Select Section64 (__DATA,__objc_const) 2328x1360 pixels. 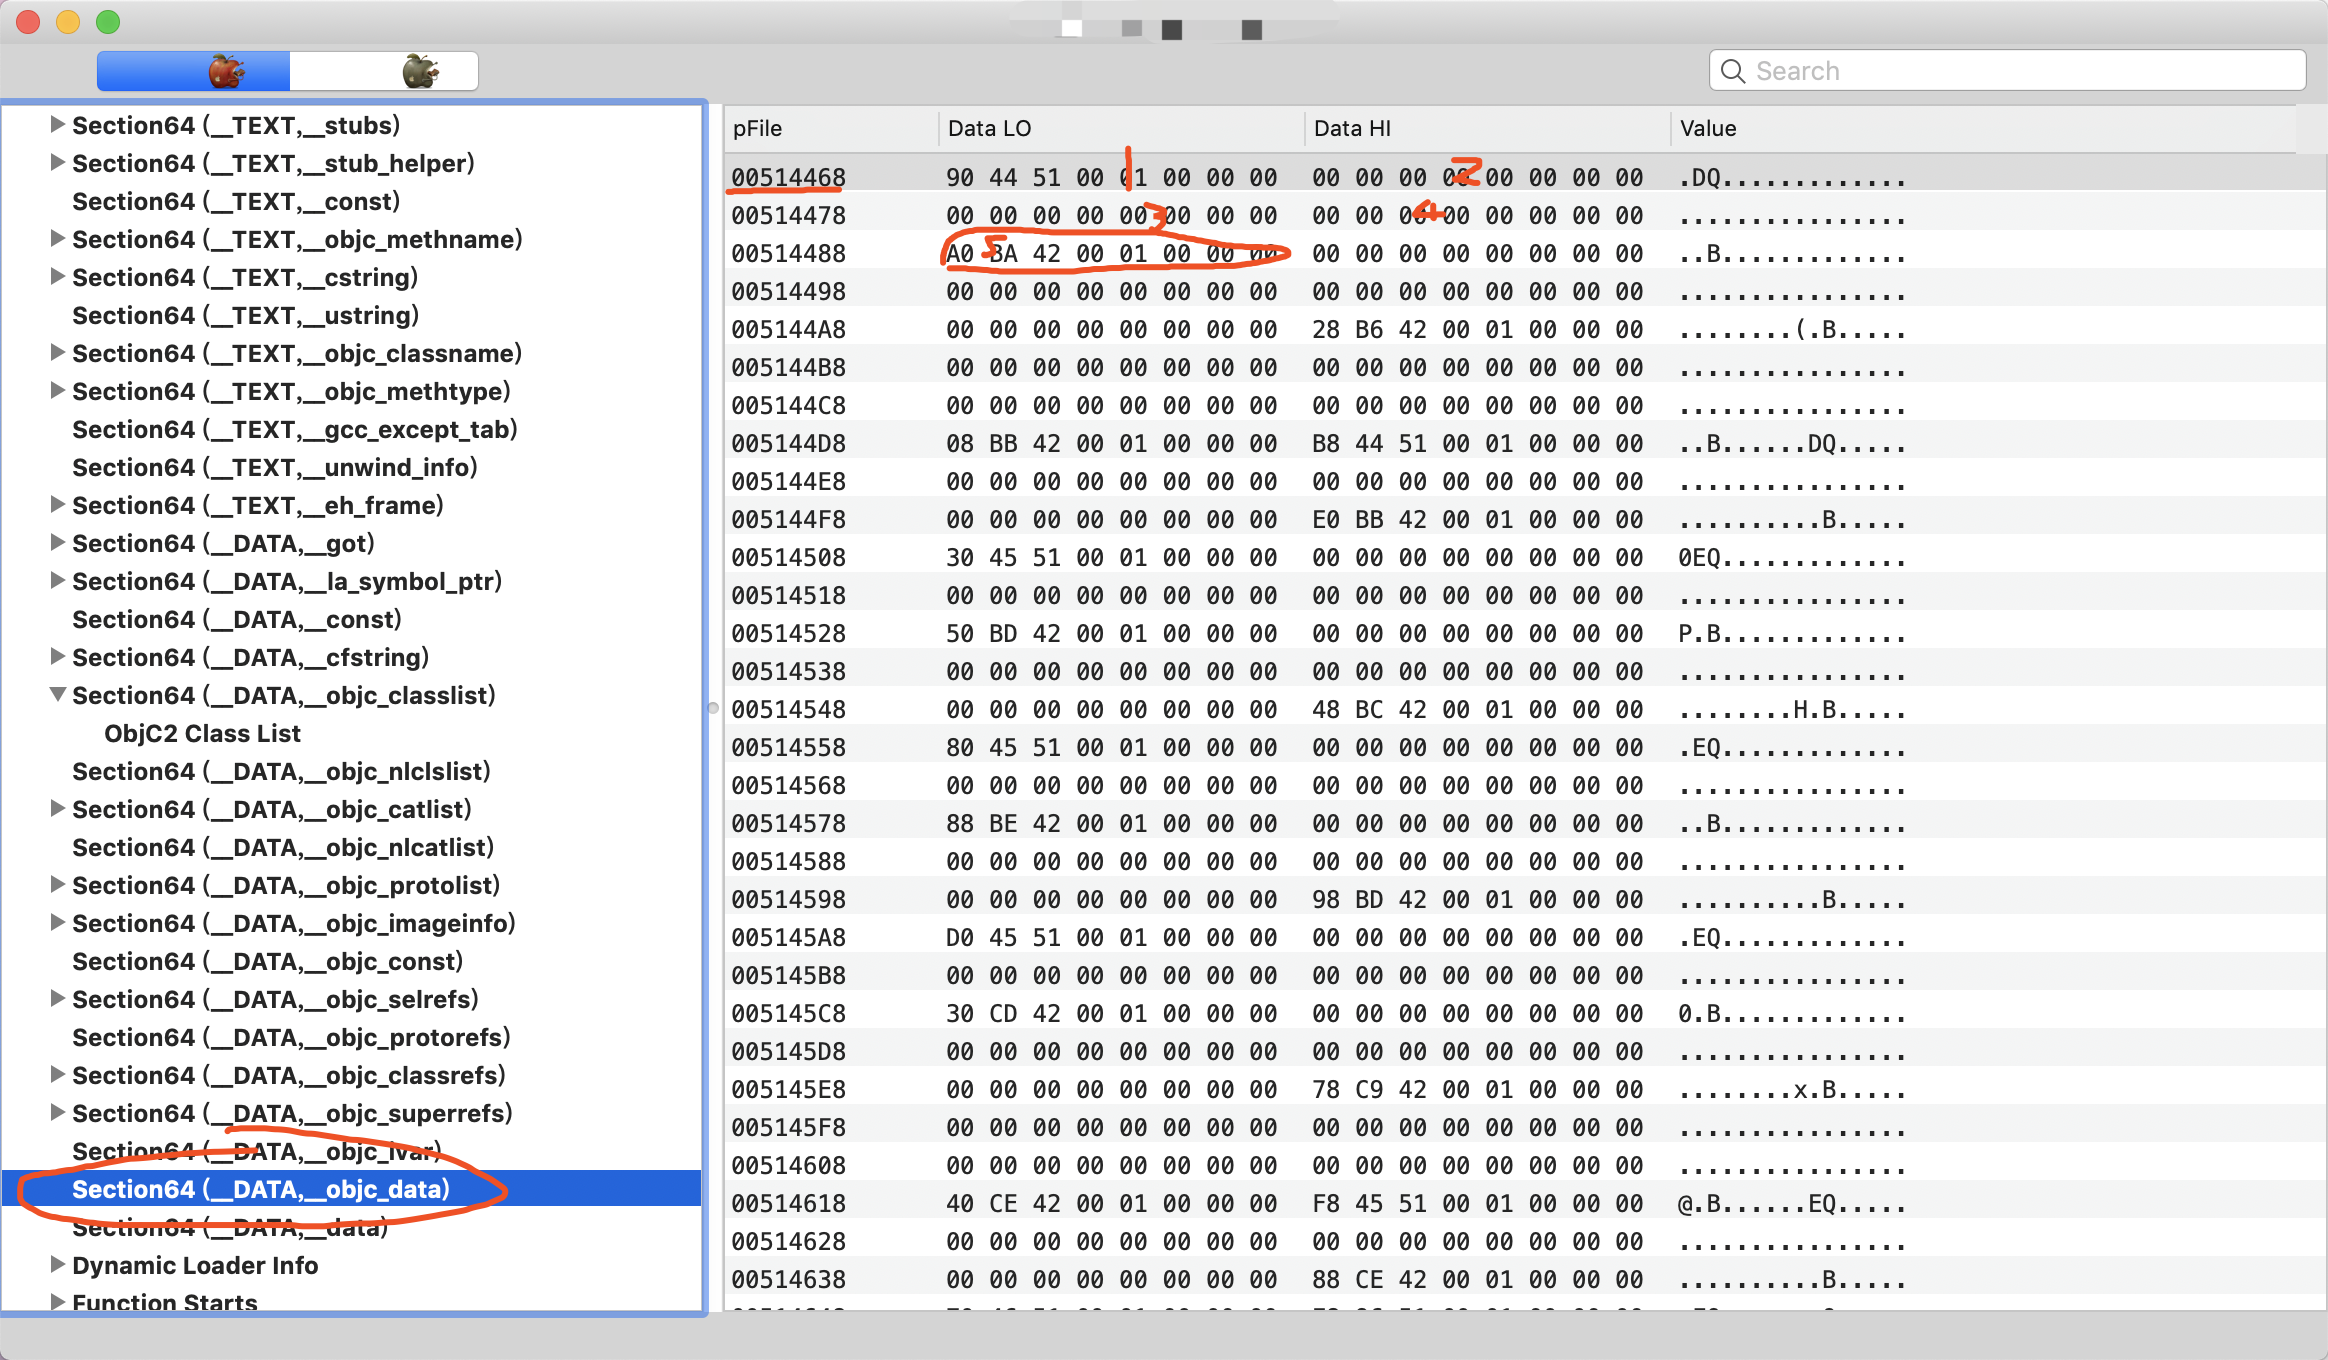267,961
